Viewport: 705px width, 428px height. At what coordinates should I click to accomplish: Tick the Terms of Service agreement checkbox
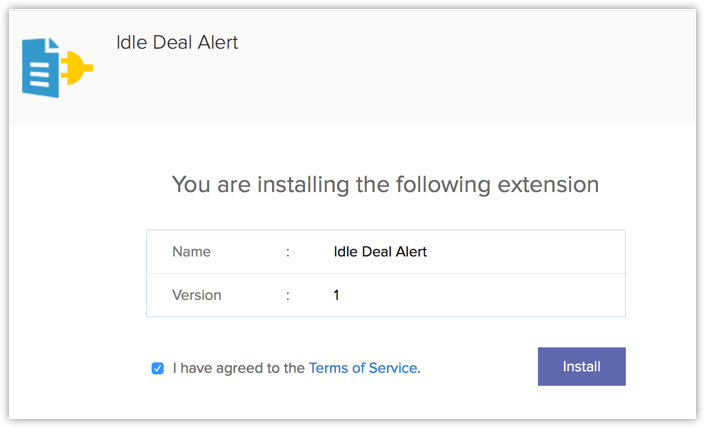(x=157, y=368)
